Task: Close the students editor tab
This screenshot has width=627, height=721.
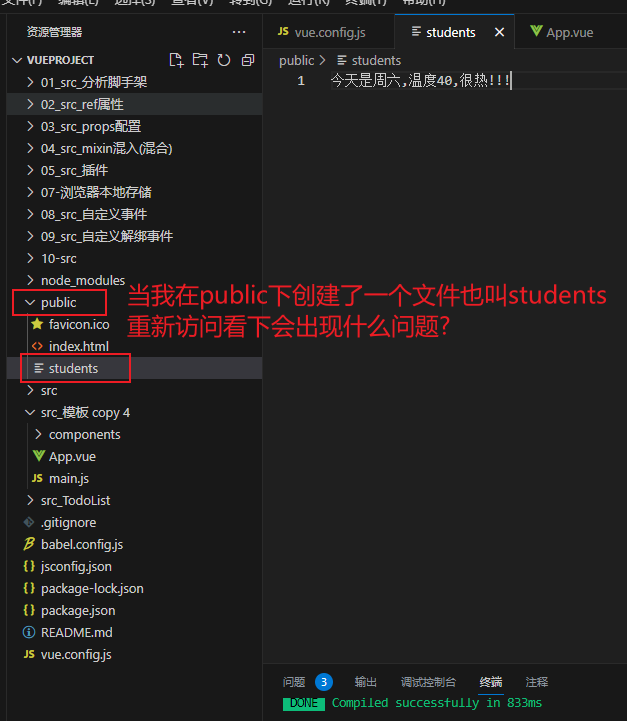Action: (499, 32)
